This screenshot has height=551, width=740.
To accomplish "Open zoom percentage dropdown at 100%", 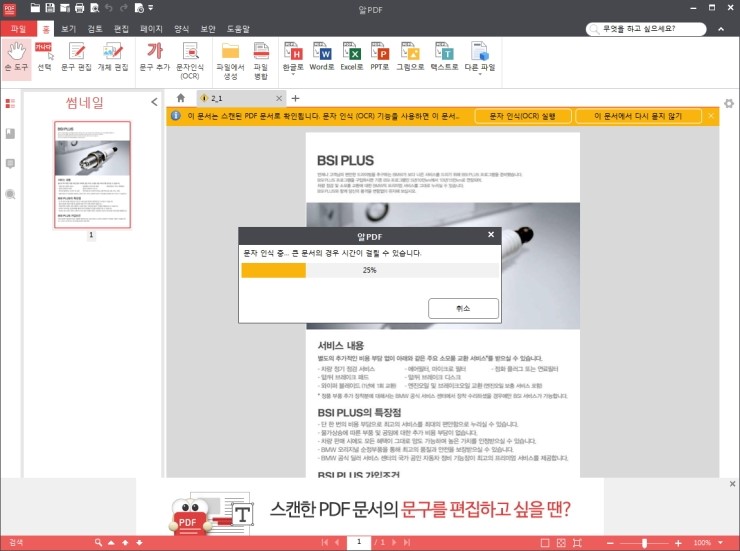I will coord(721,543).
